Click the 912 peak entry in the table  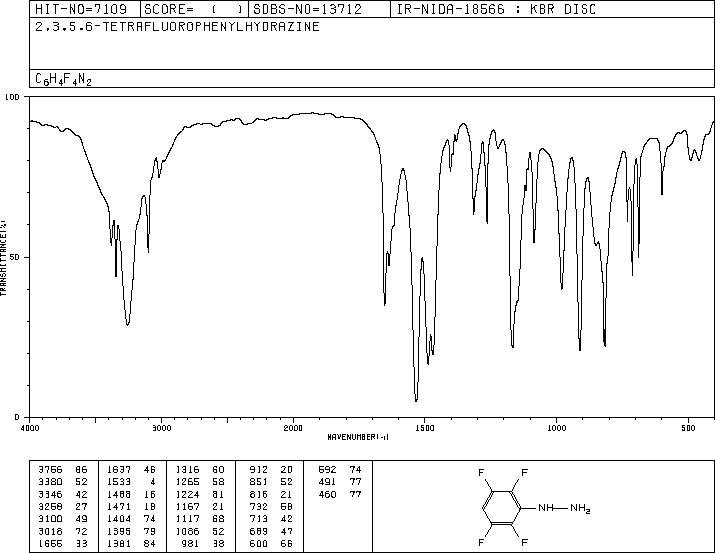click(x=271, y=470)
